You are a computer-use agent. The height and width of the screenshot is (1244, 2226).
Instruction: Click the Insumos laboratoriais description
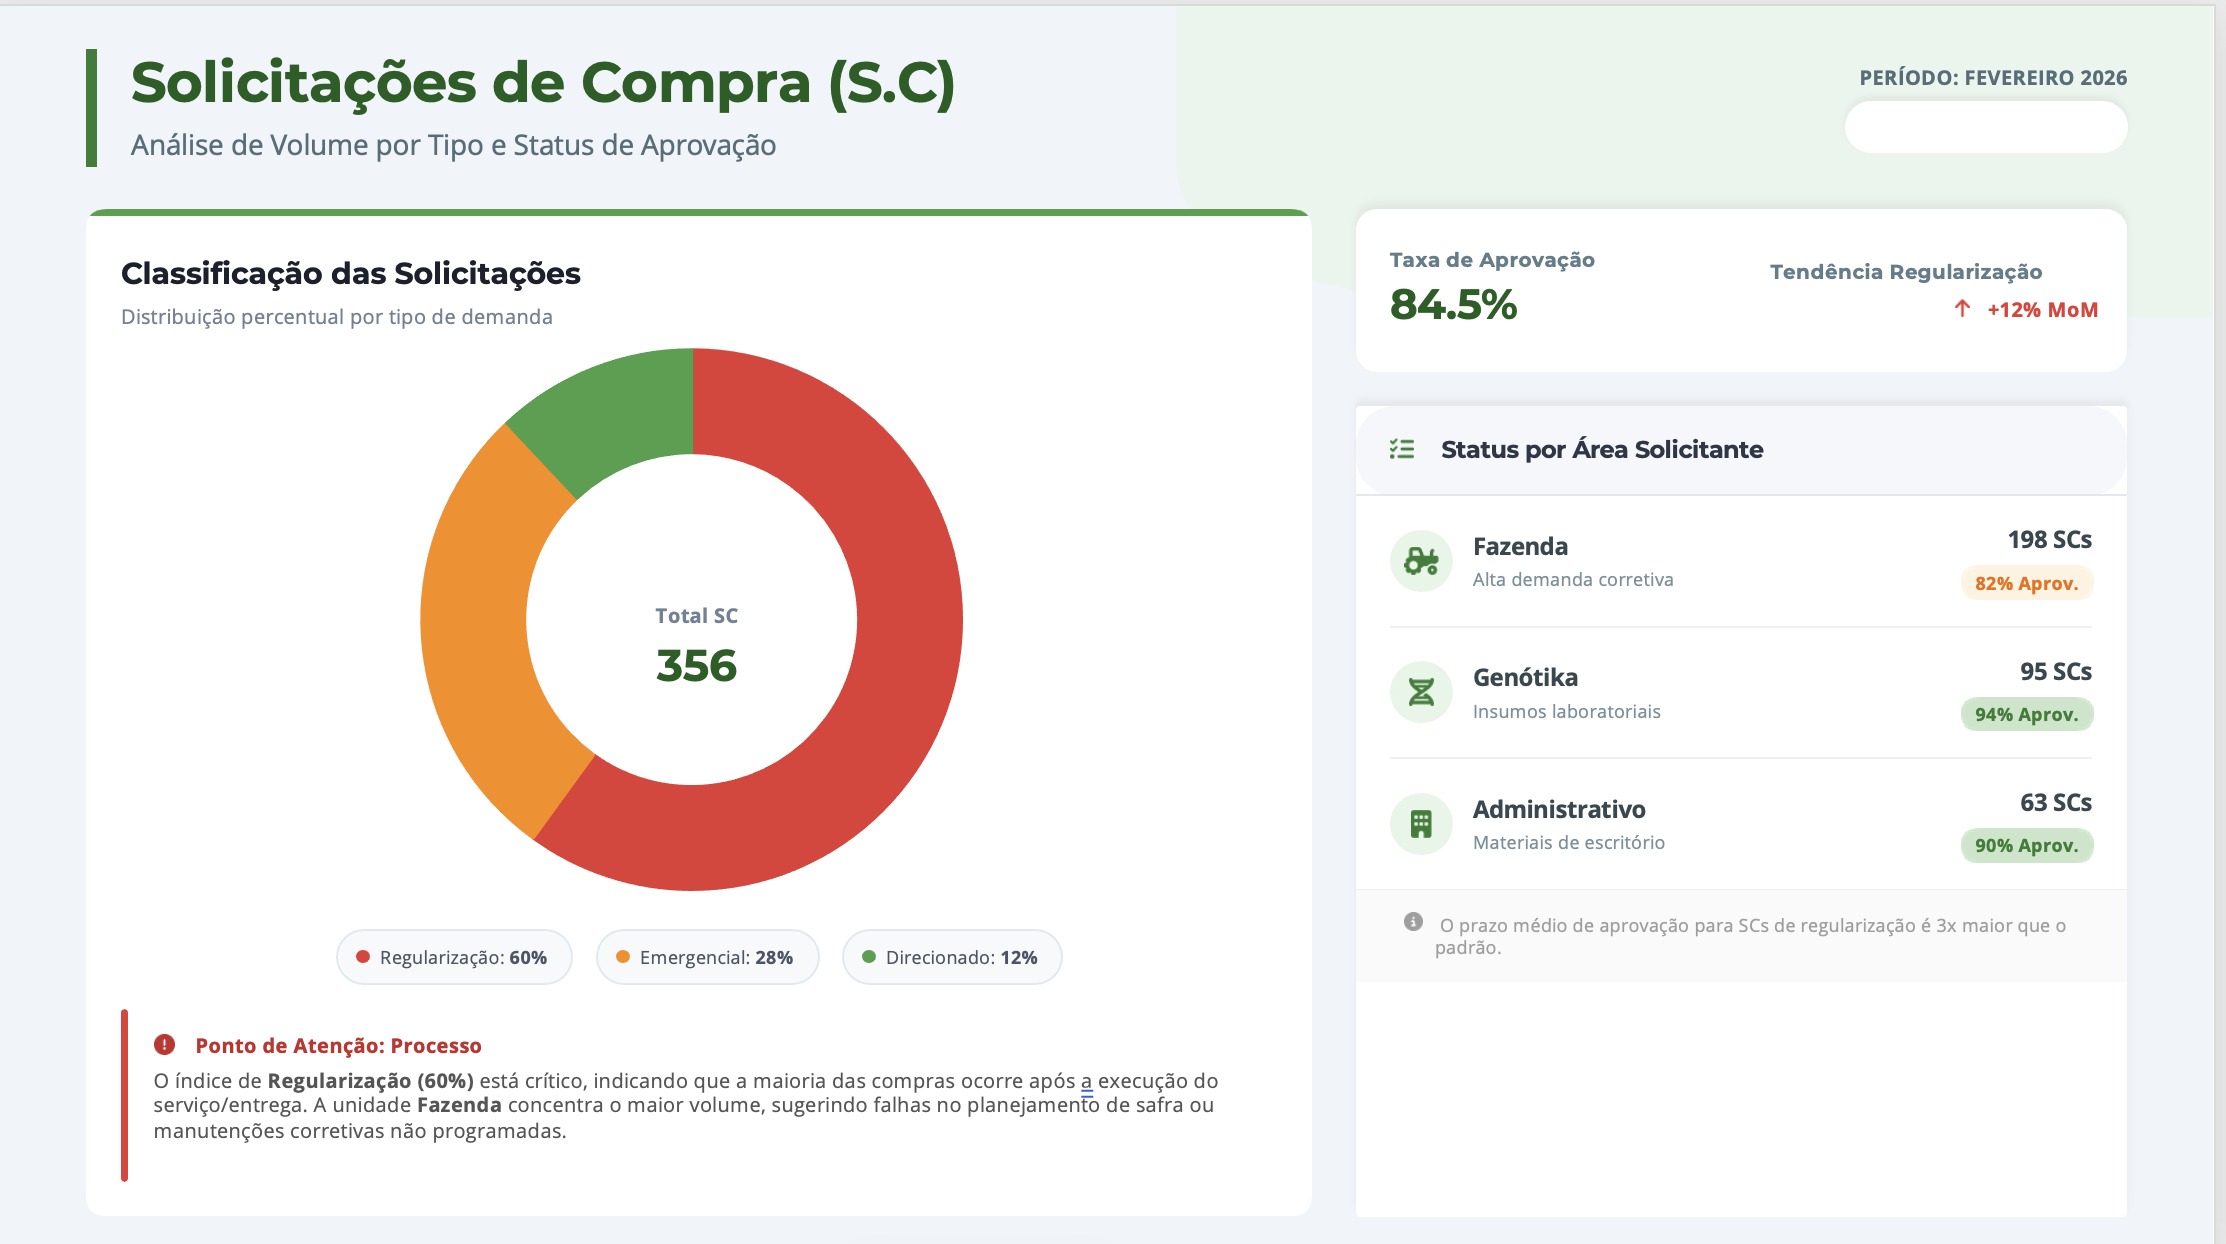click(x=1567, y=712)
